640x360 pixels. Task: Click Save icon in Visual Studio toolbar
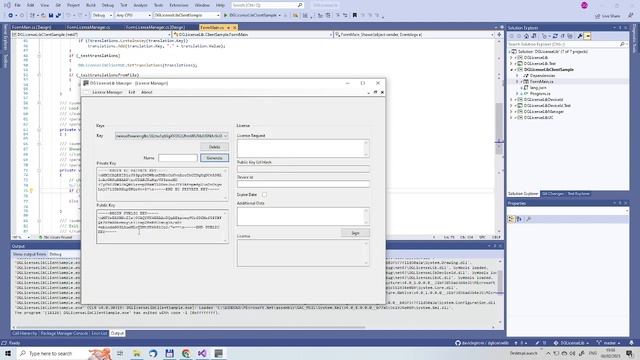tap(51, 15)
